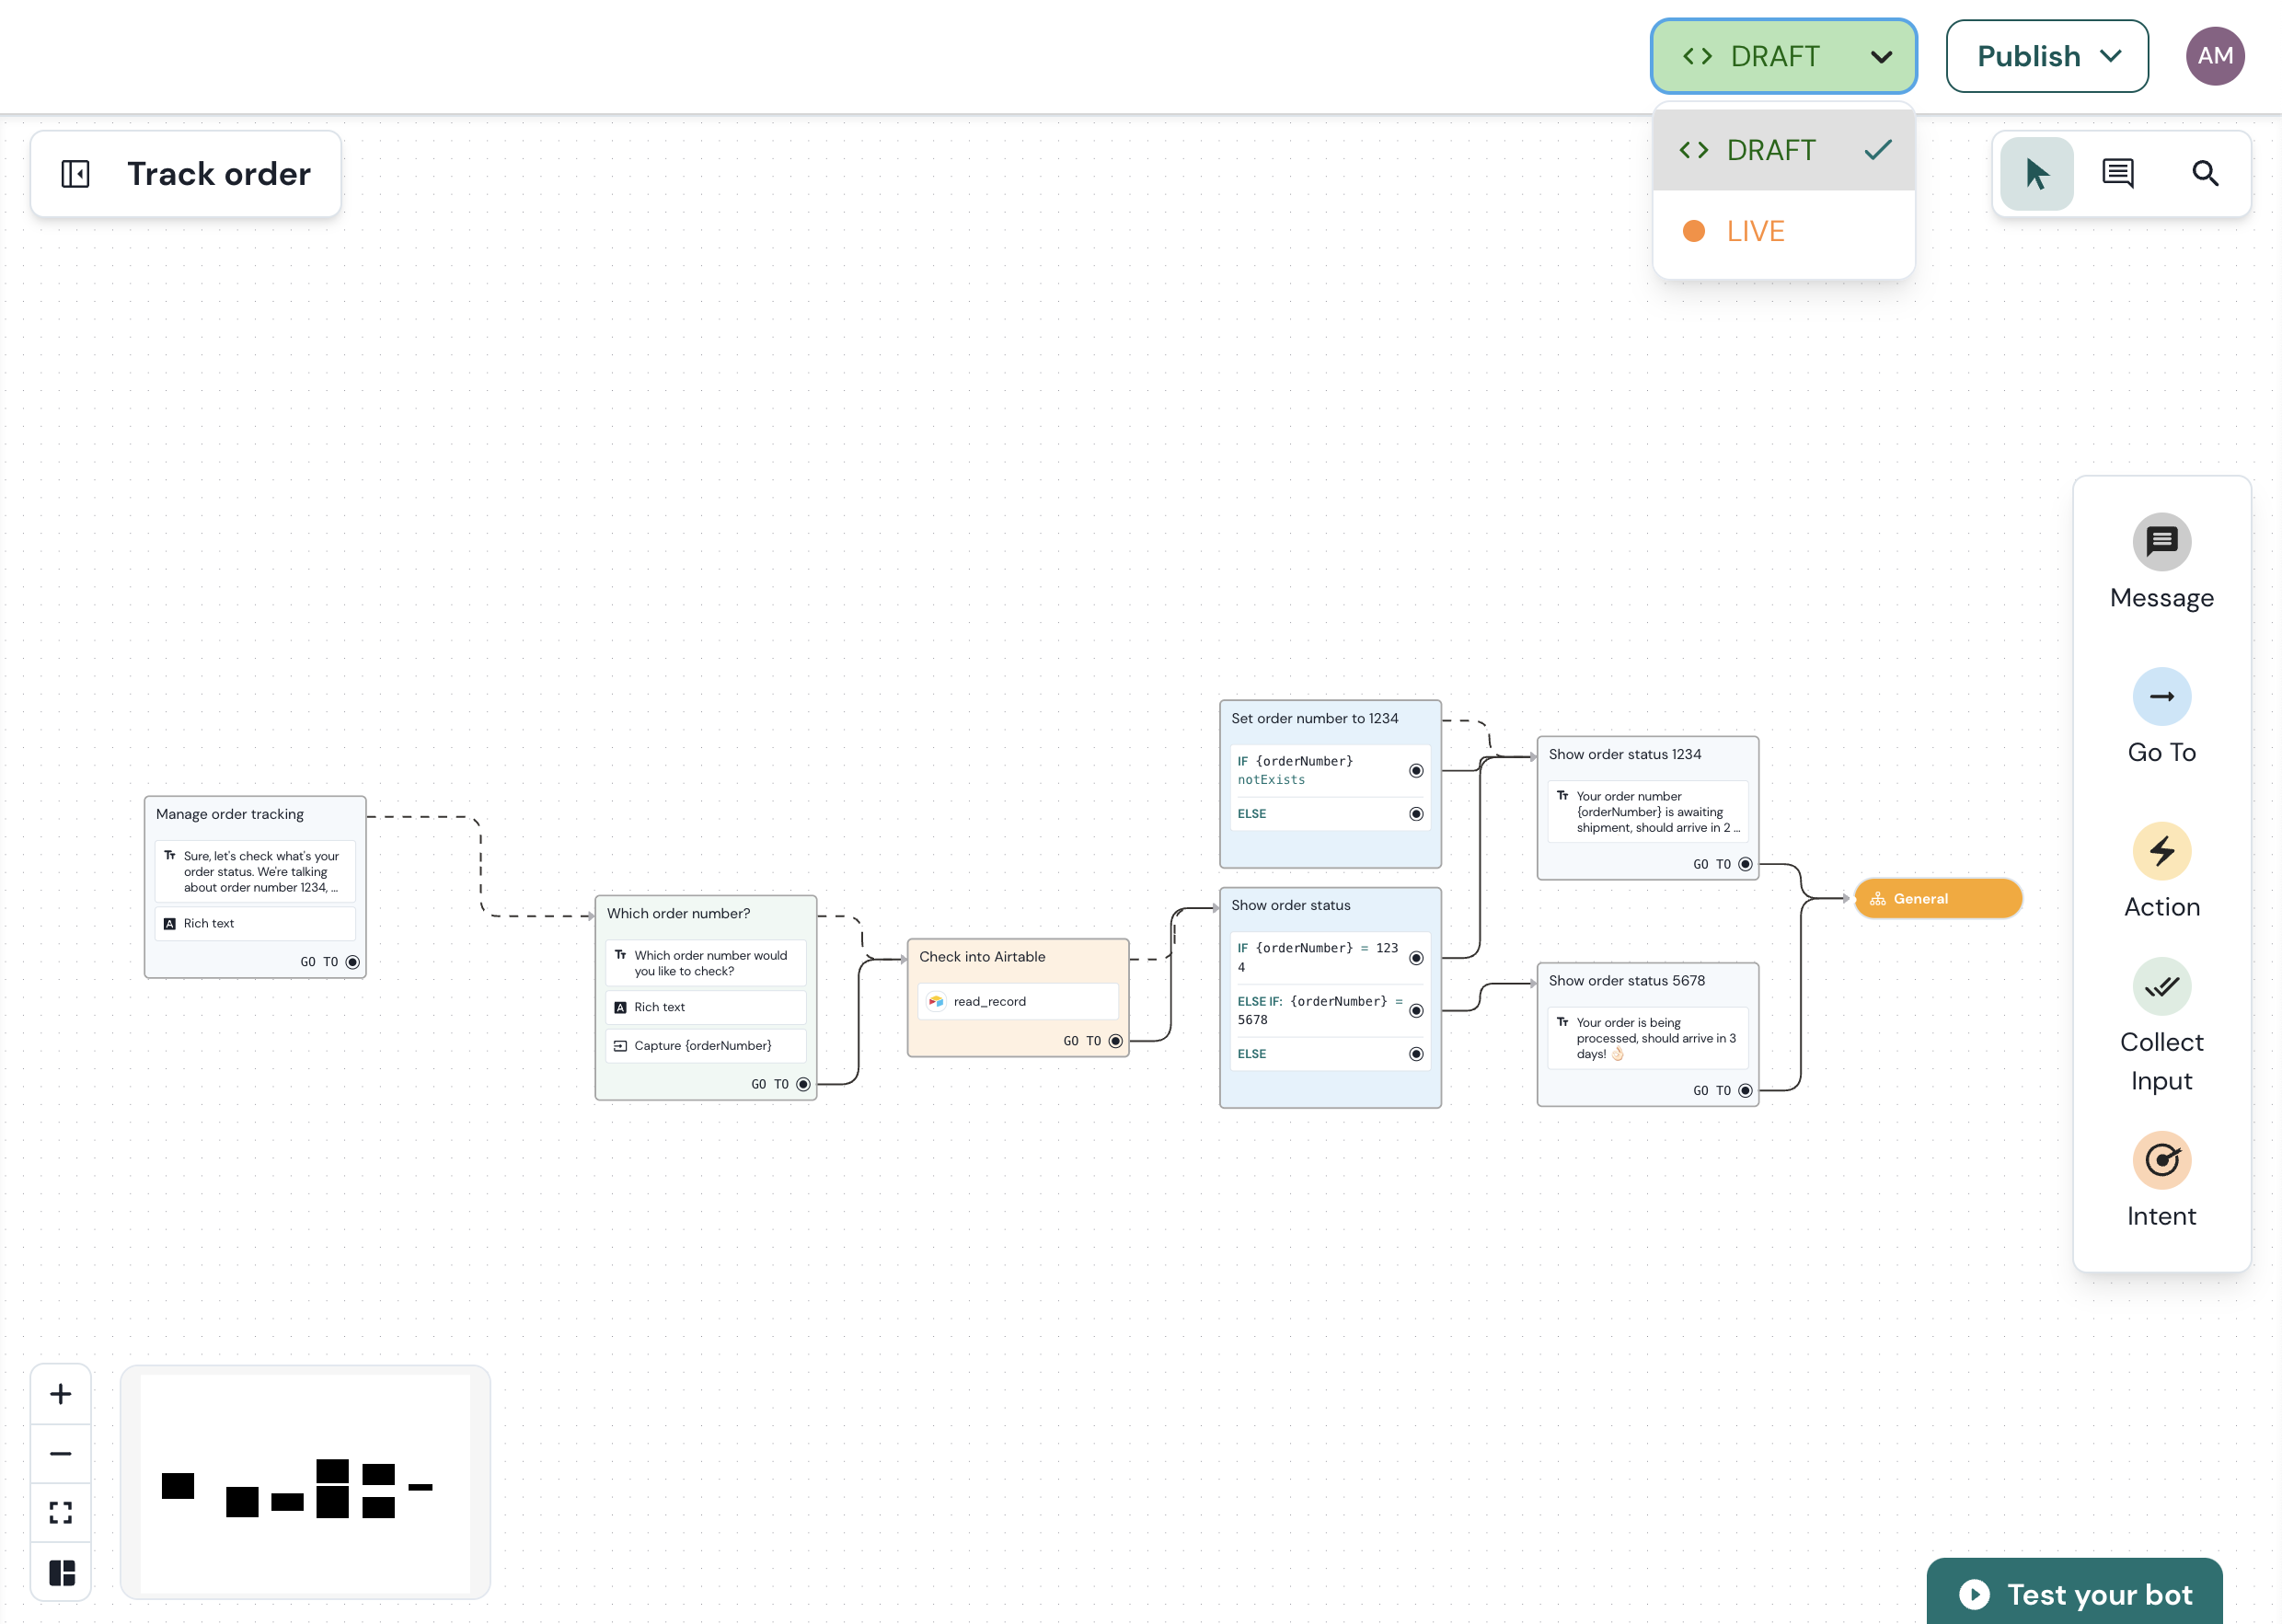Click GO TO port on Manage order tracking

tap(352, 962)
